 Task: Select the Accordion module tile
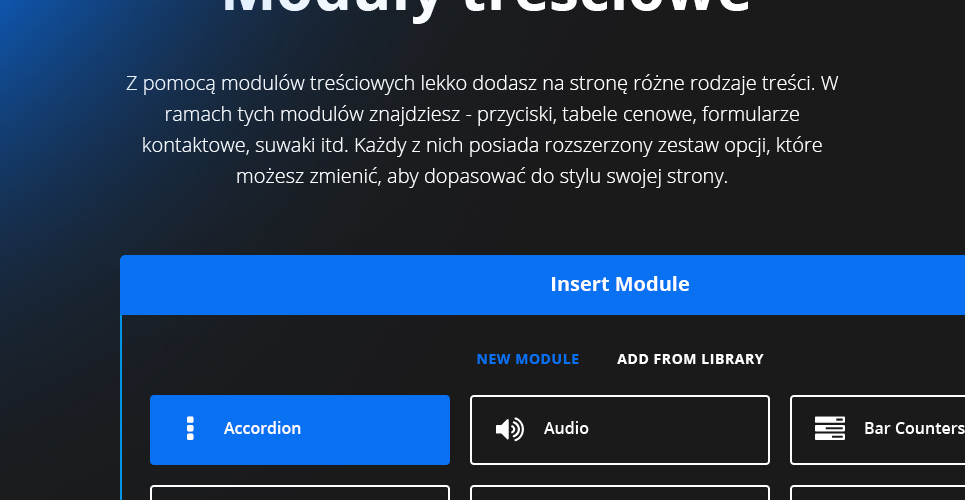tap(300, 430)
